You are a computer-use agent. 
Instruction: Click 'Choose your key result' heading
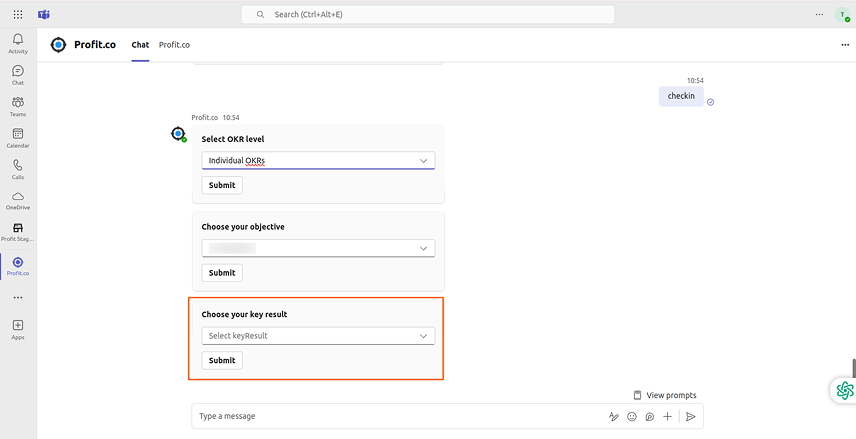point(244,315)
